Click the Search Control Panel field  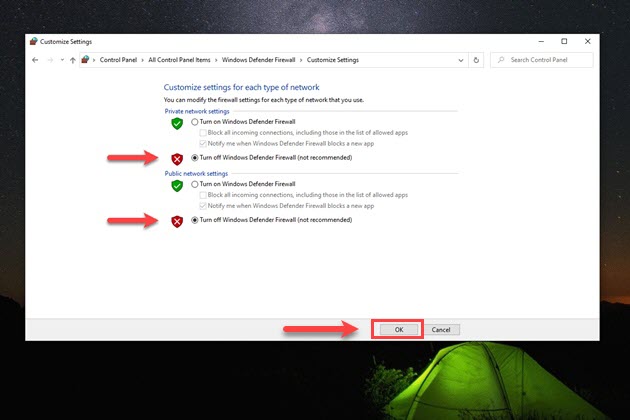coord(542,60)
